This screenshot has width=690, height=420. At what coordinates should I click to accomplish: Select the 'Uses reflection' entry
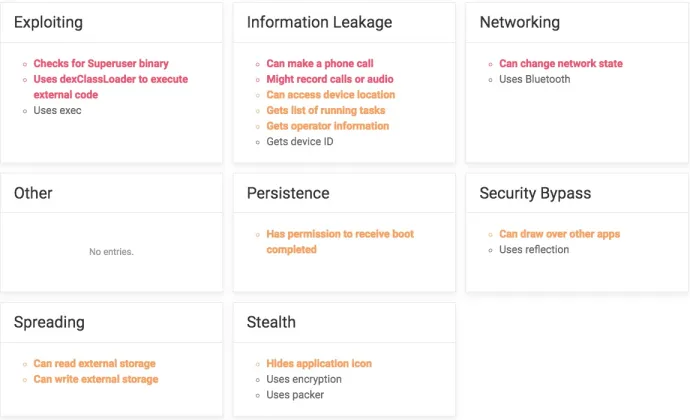tap(534, 250)
